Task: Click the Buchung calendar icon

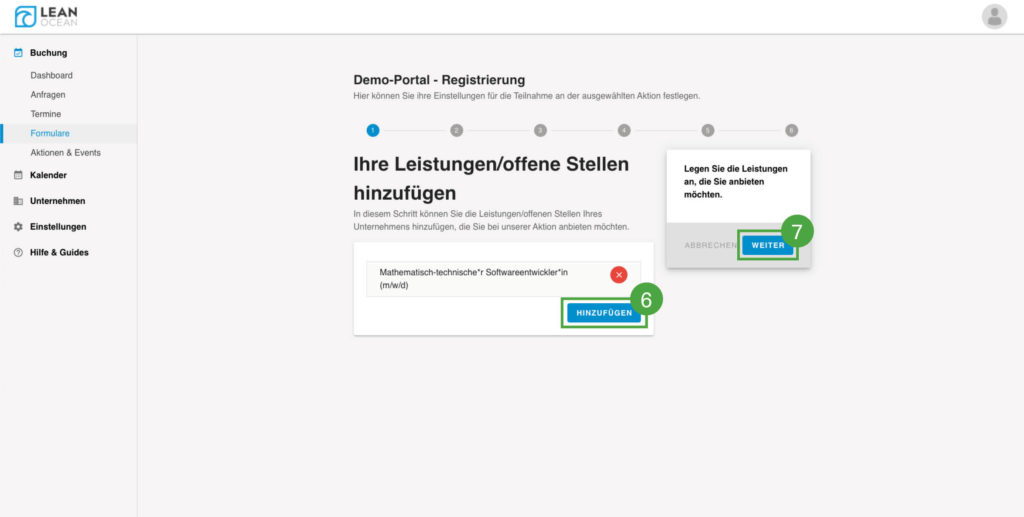Action: (18, 53)
